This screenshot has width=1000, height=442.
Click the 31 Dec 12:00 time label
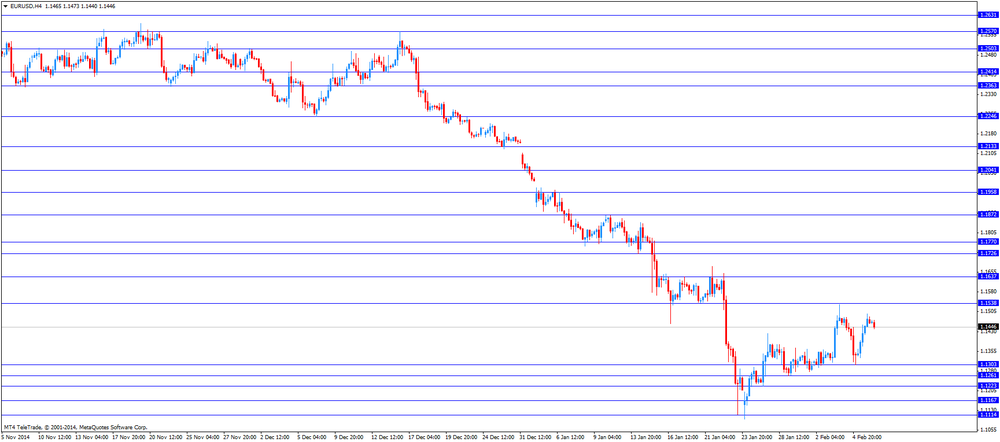tap(535, 438)
